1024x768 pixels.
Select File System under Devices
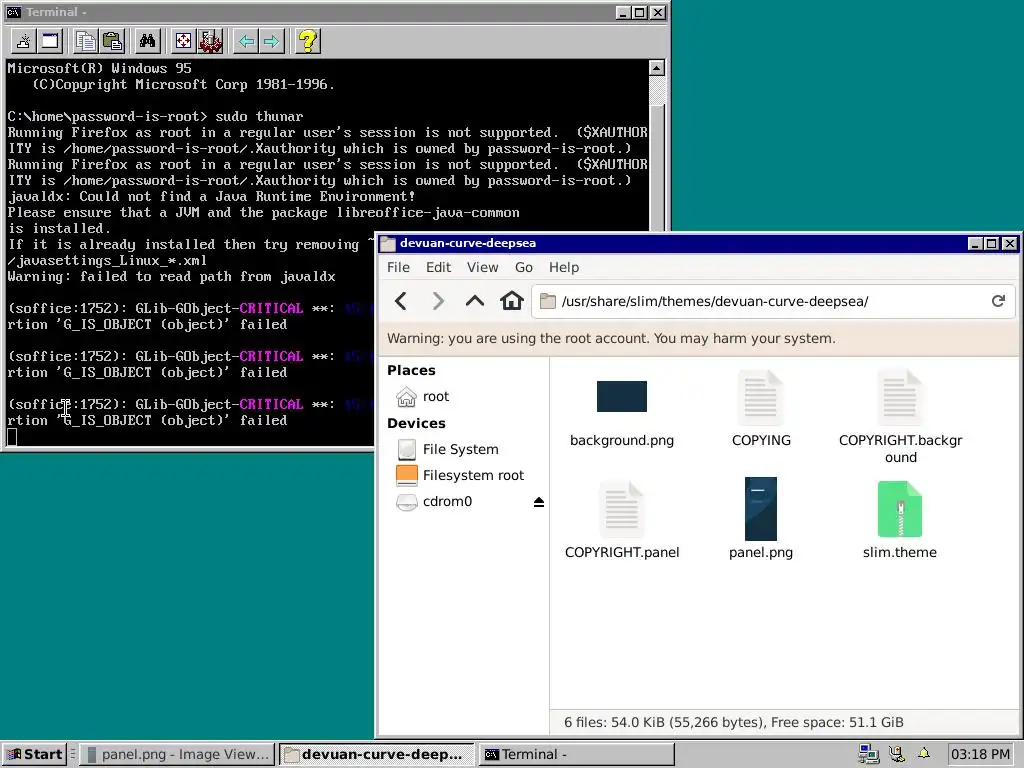464,449
